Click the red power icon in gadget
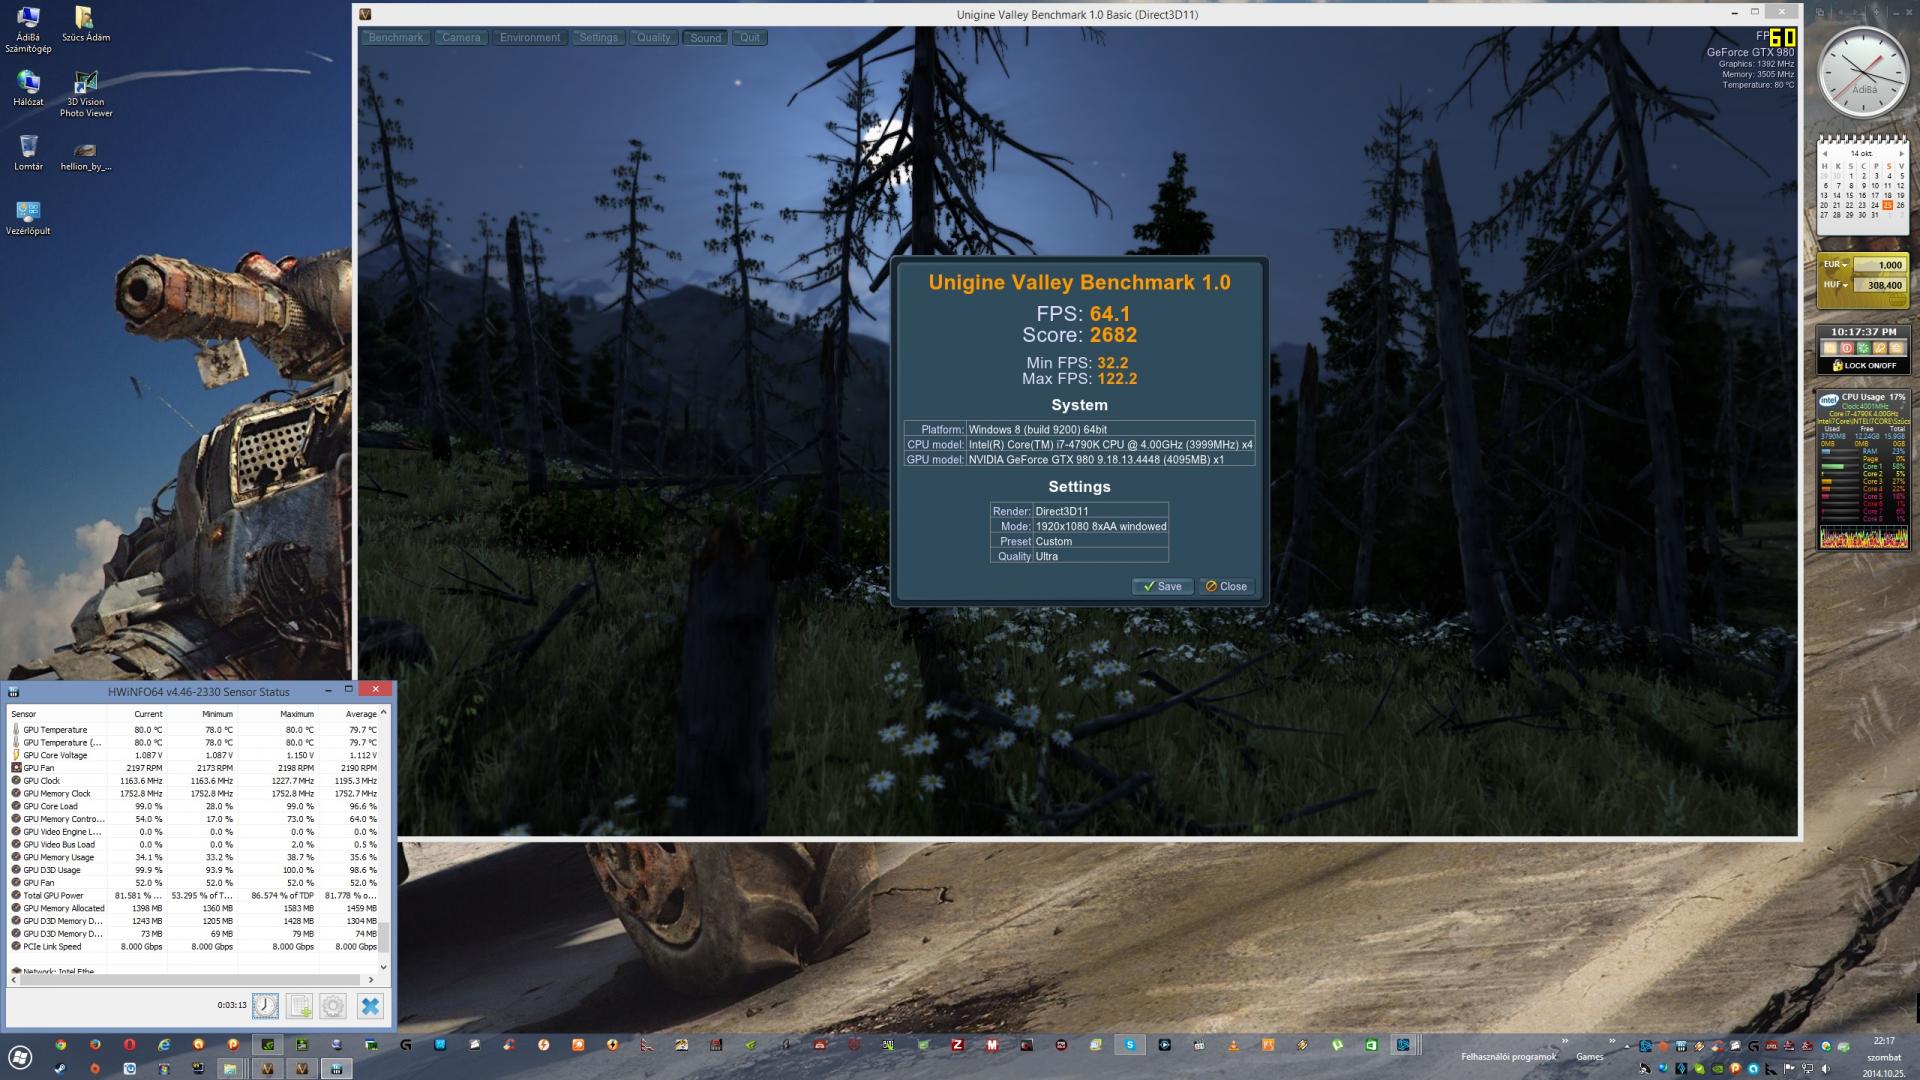Image resolution: width=1920 pixels, height=1080 pixels. point(1847,348)
